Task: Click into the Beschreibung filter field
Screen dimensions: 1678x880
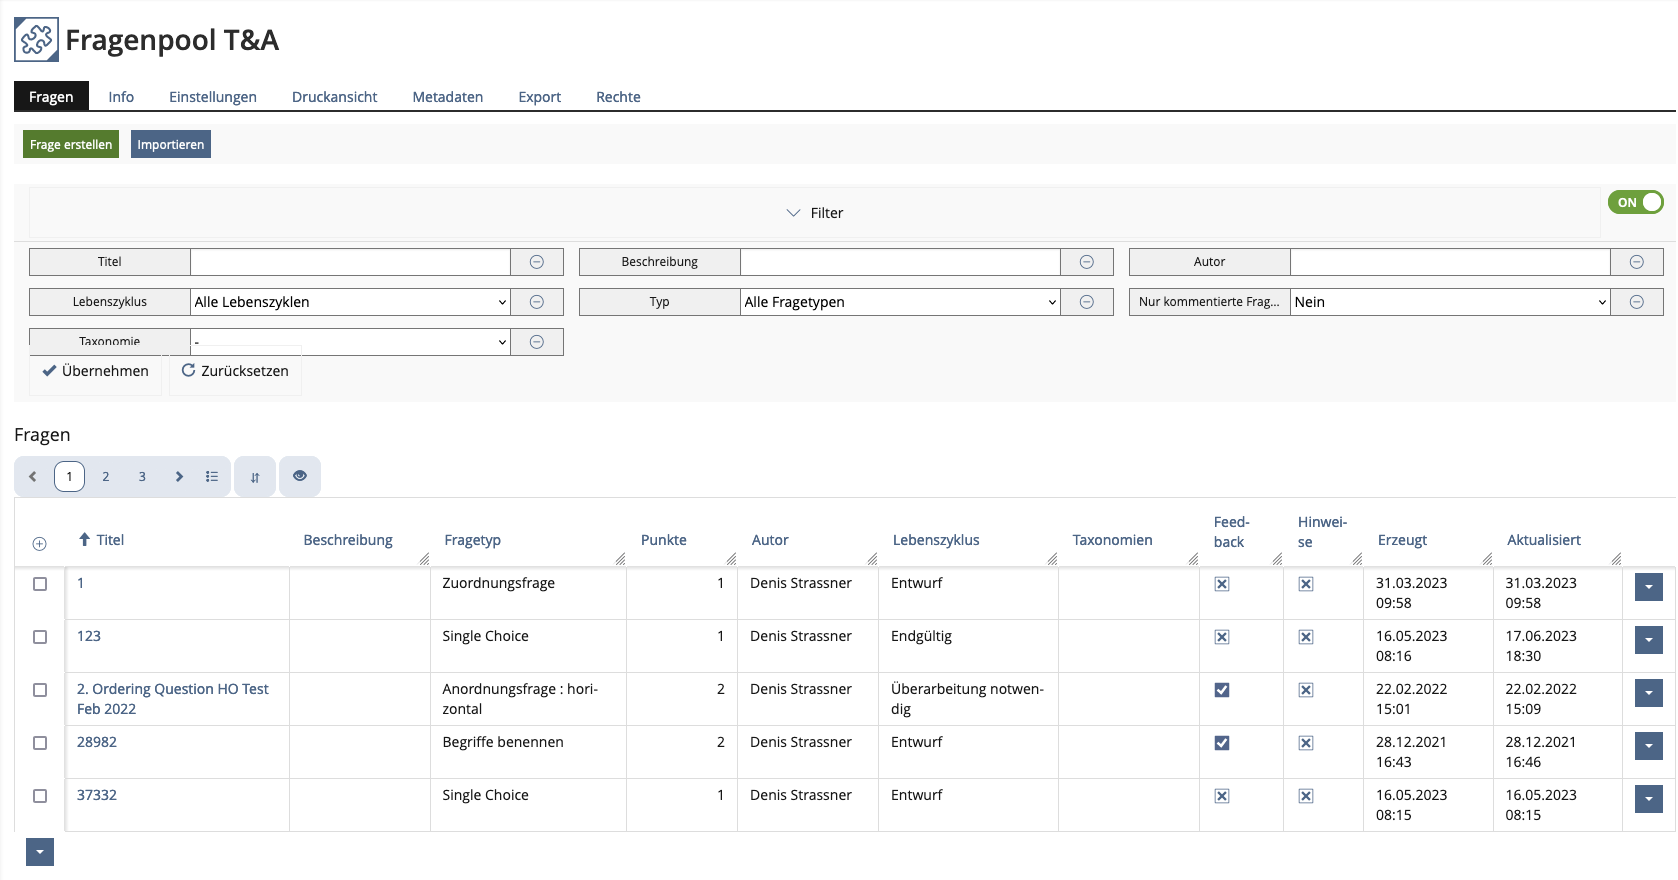Action: (x=900, y=262)
